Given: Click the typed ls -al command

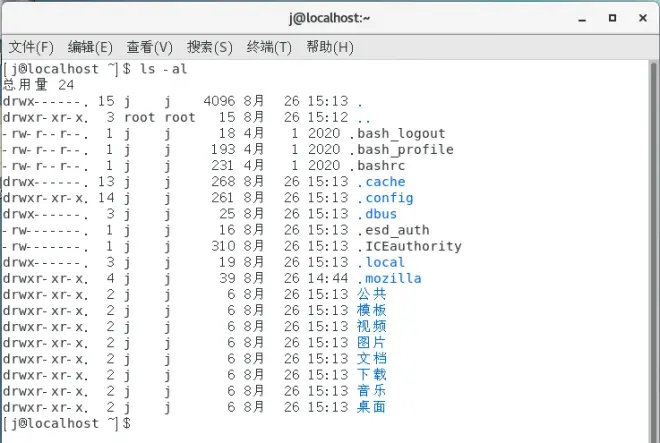Looking at the screenshot, I should tap(164, 69).
